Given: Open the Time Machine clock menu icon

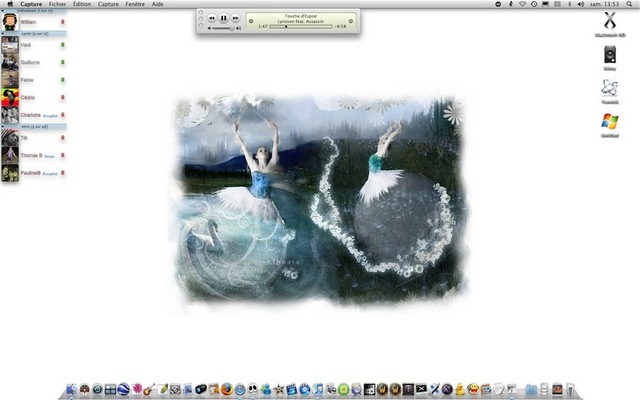Looking at the screenshot, I should [x=534, y=4].
